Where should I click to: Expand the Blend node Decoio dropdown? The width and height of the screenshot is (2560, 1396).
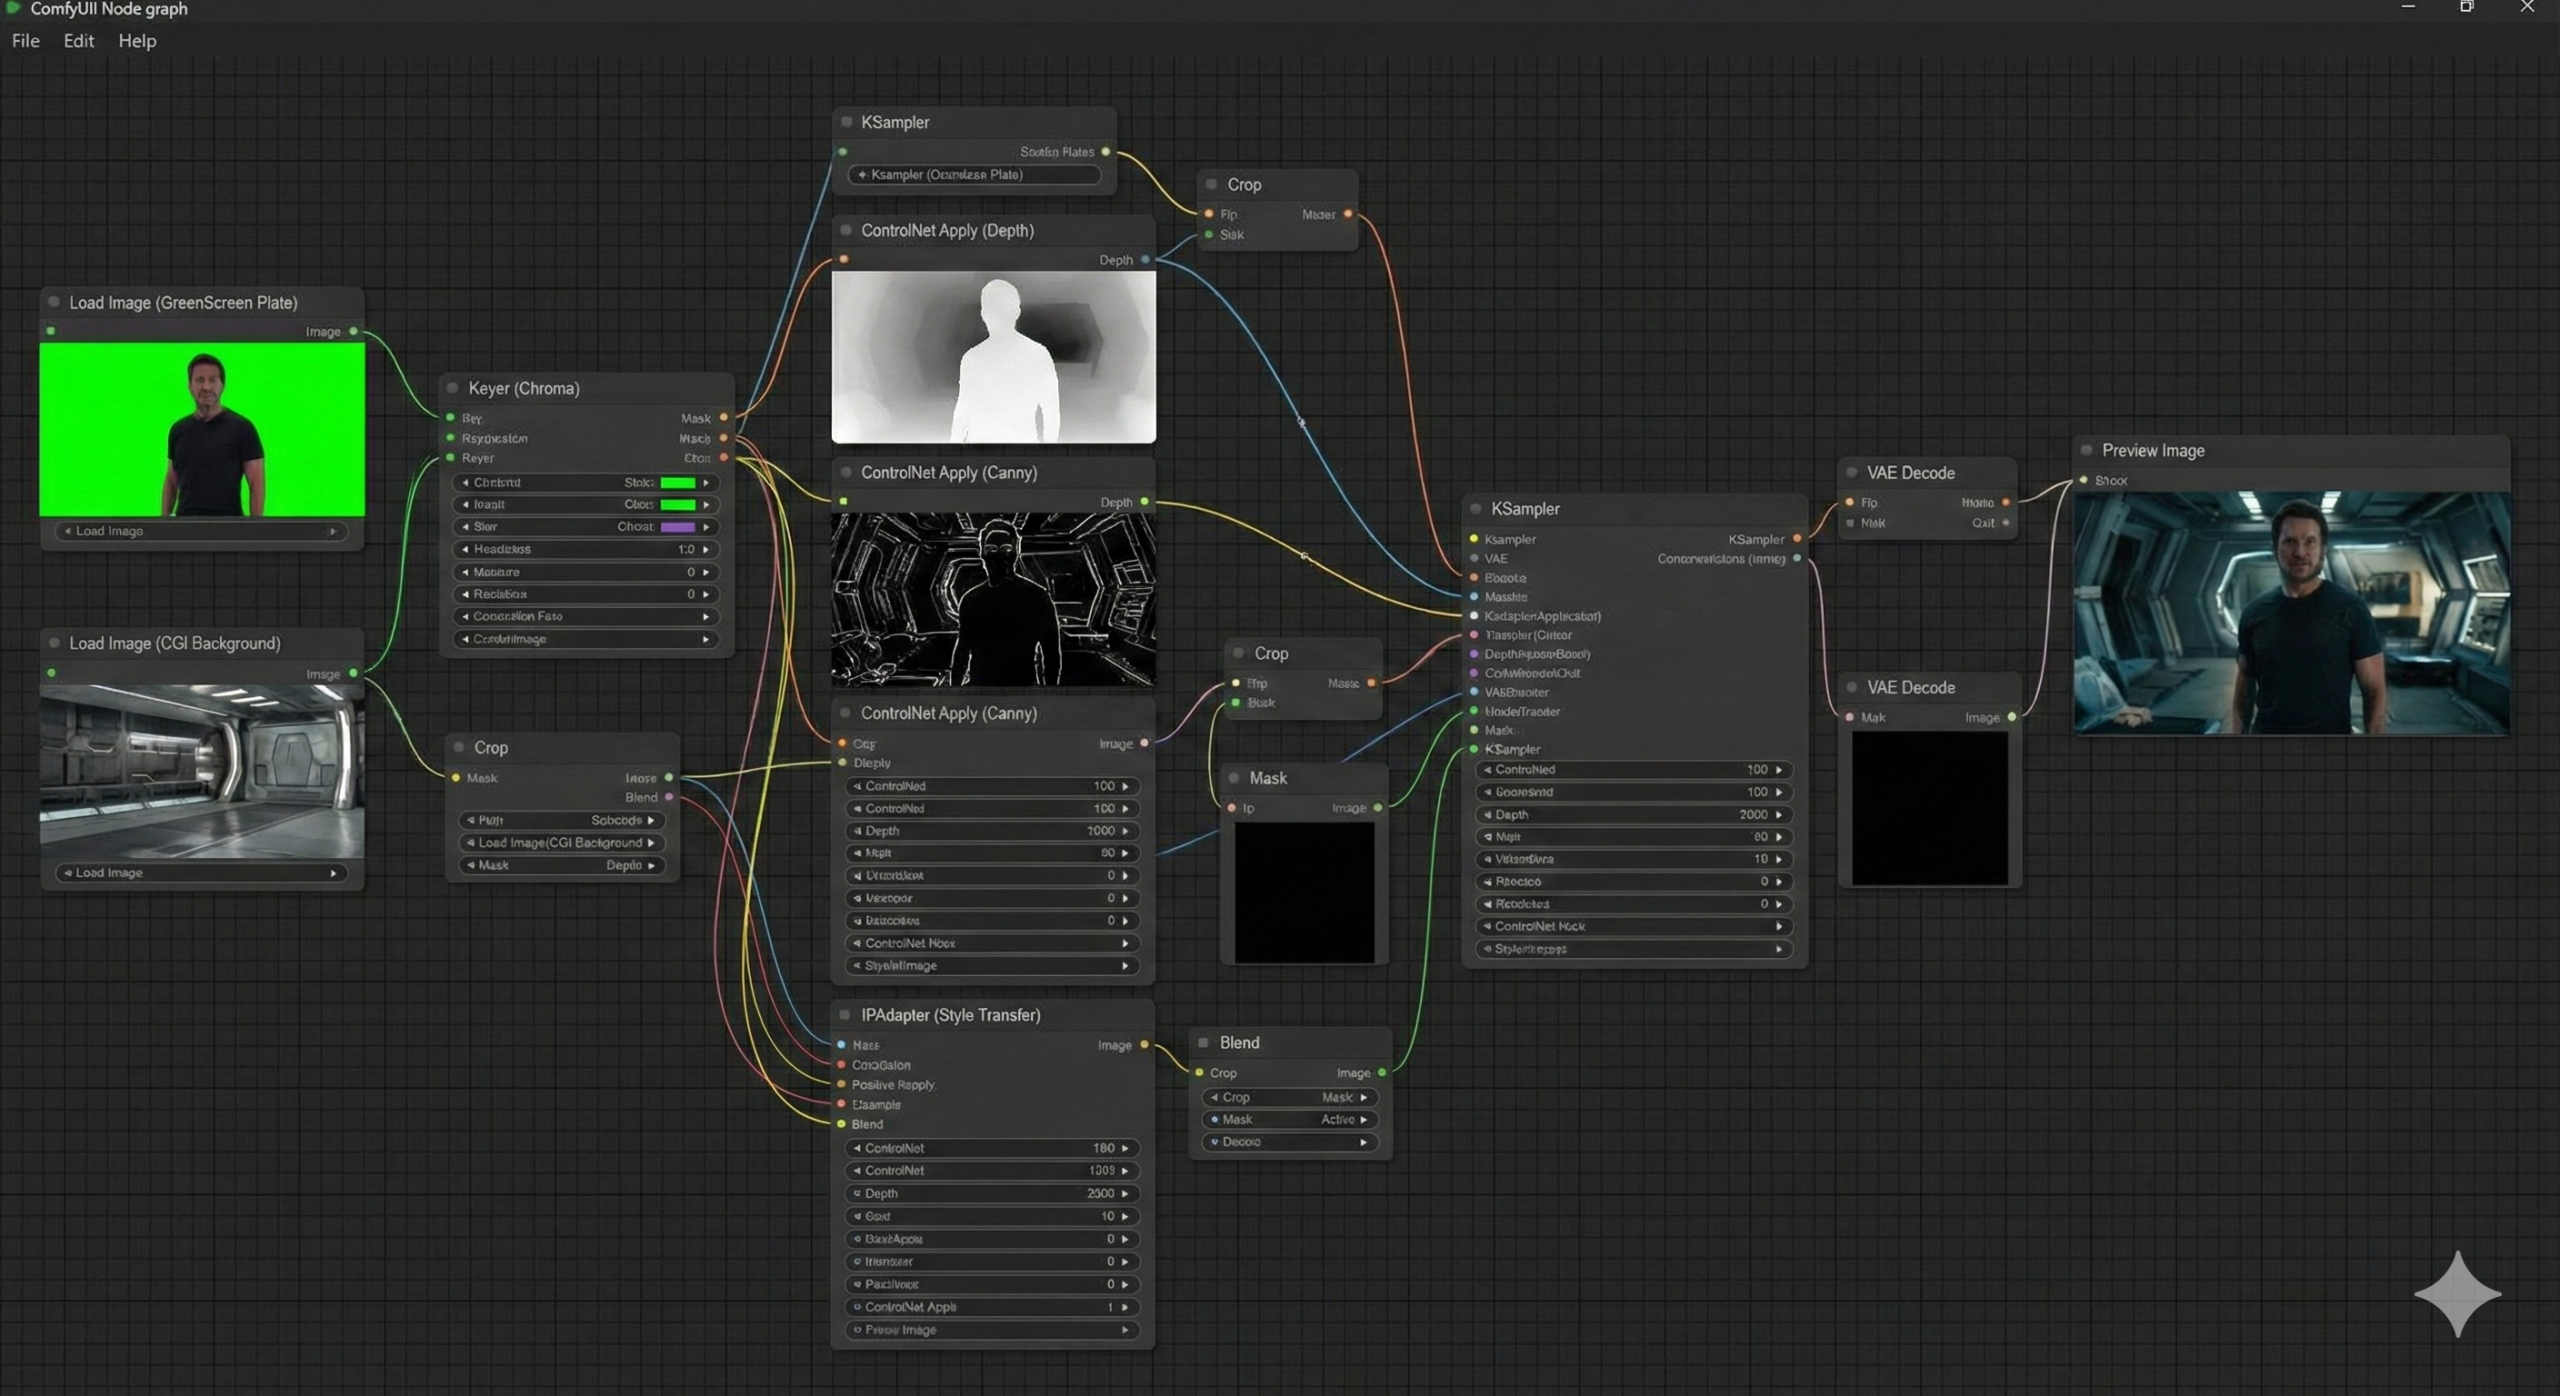tap(1289, 1141)
